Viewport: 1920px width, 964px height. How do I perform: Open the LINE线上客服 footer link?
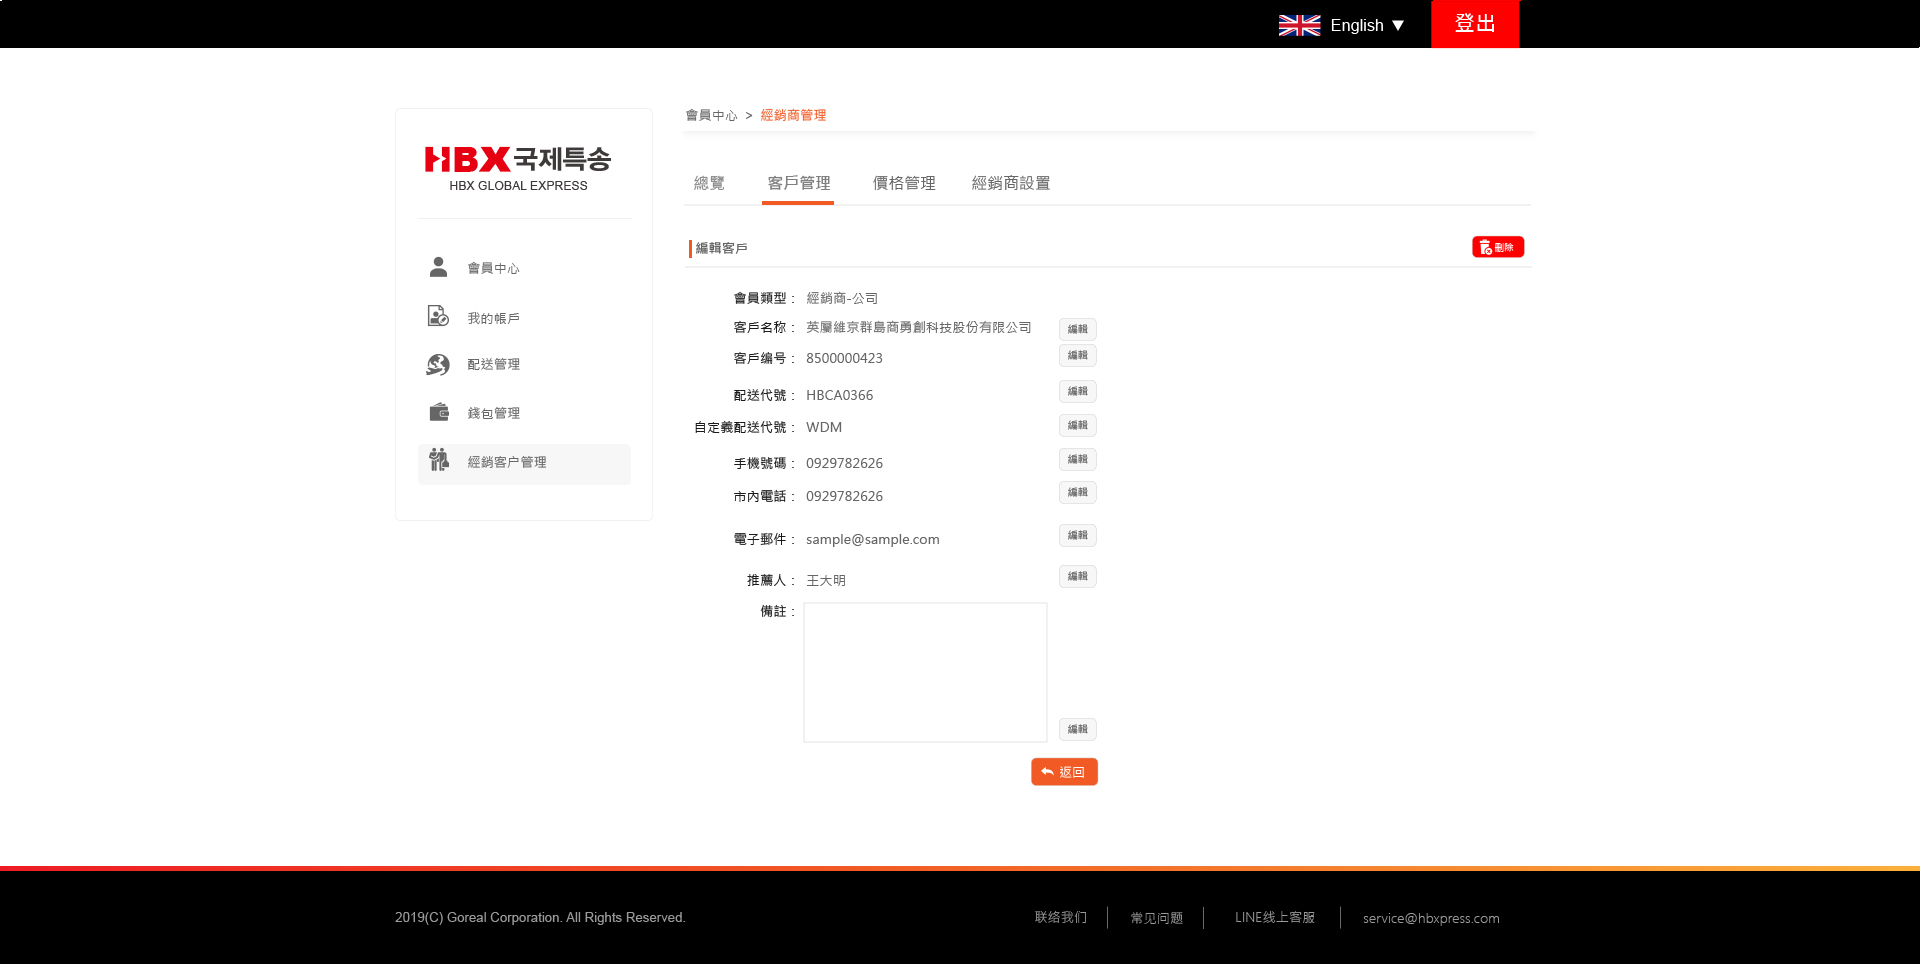[x=1274, y=917]
